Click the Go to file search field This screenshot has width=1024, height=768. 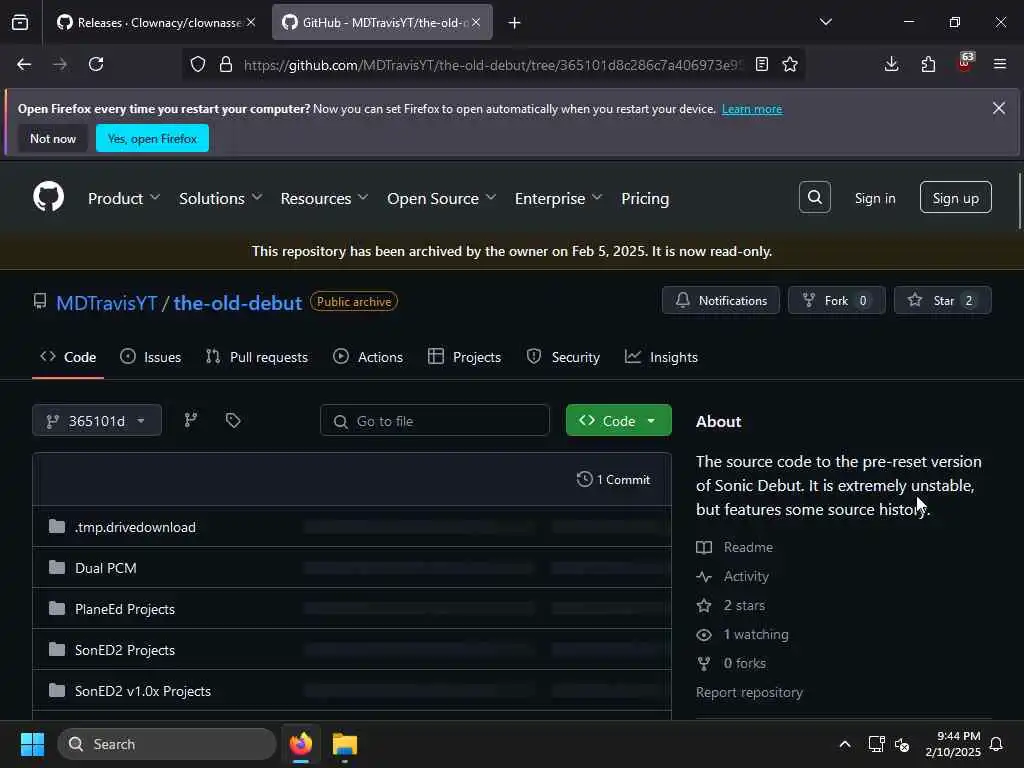coord(434,421)
